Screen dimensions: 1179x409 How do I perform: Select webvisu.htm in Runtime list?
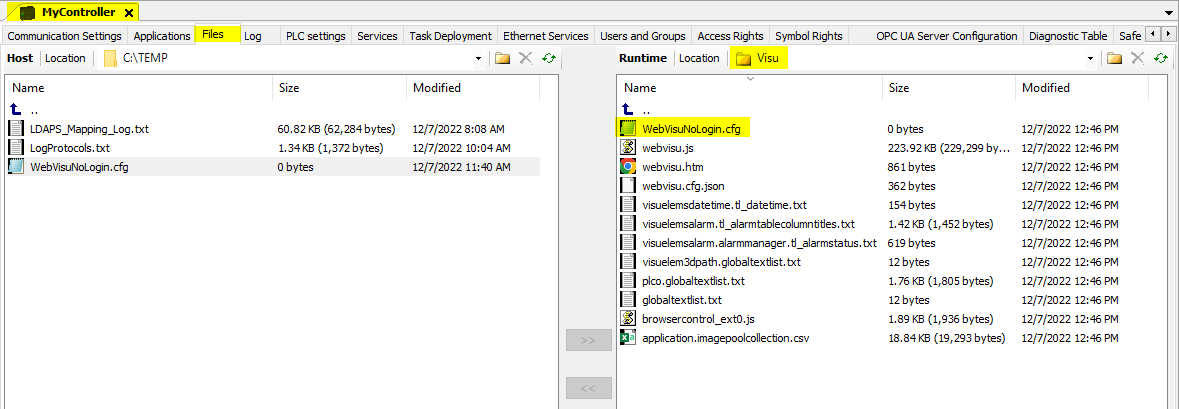coord(673,167)
